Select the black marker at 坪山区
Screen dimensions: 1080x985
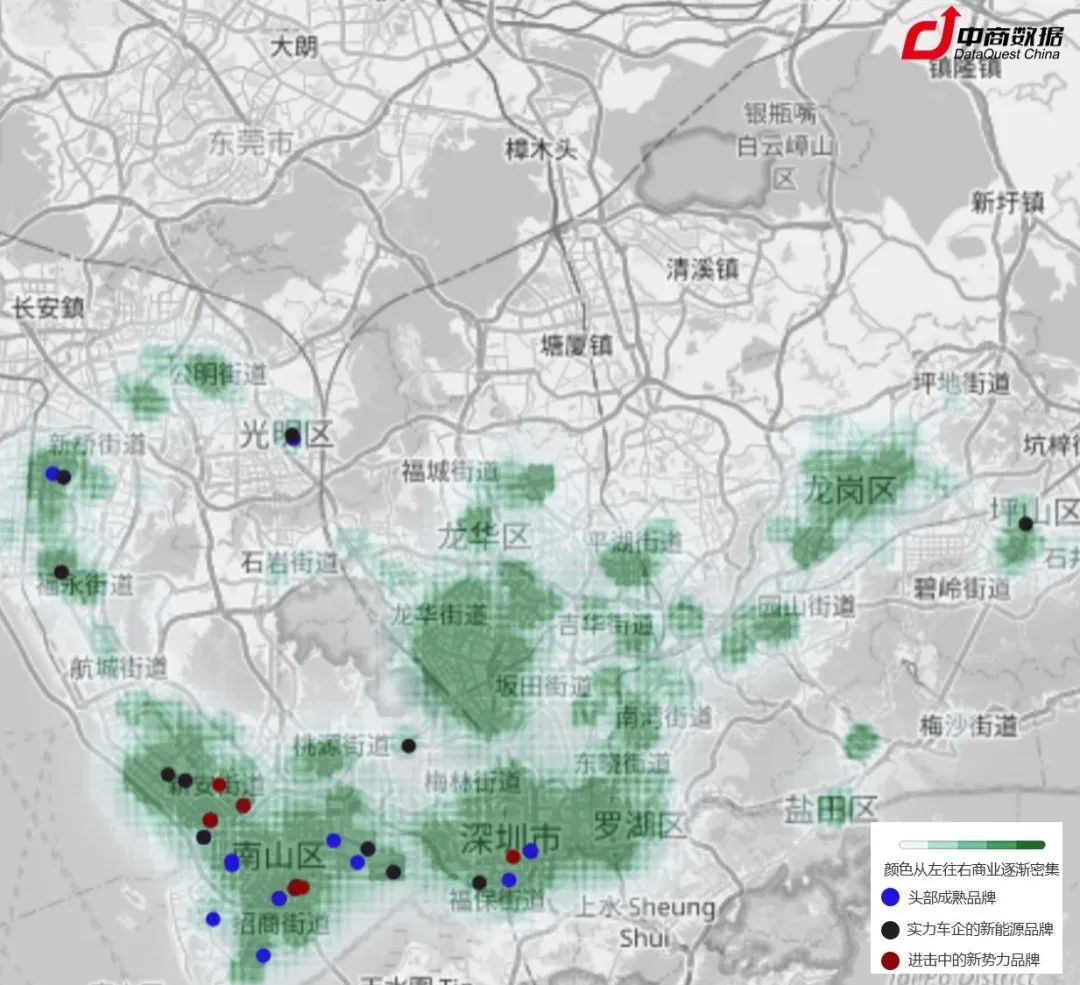(1025, 523)
